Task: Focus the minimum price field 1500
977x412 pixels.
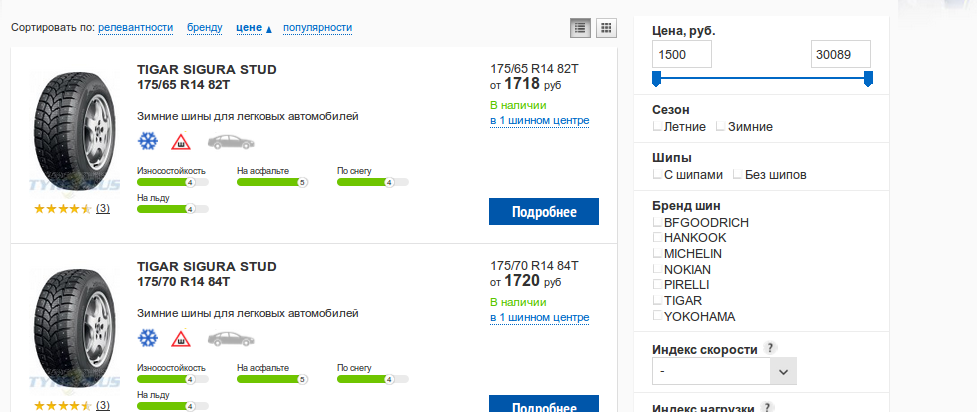Action: coord(682,54)
